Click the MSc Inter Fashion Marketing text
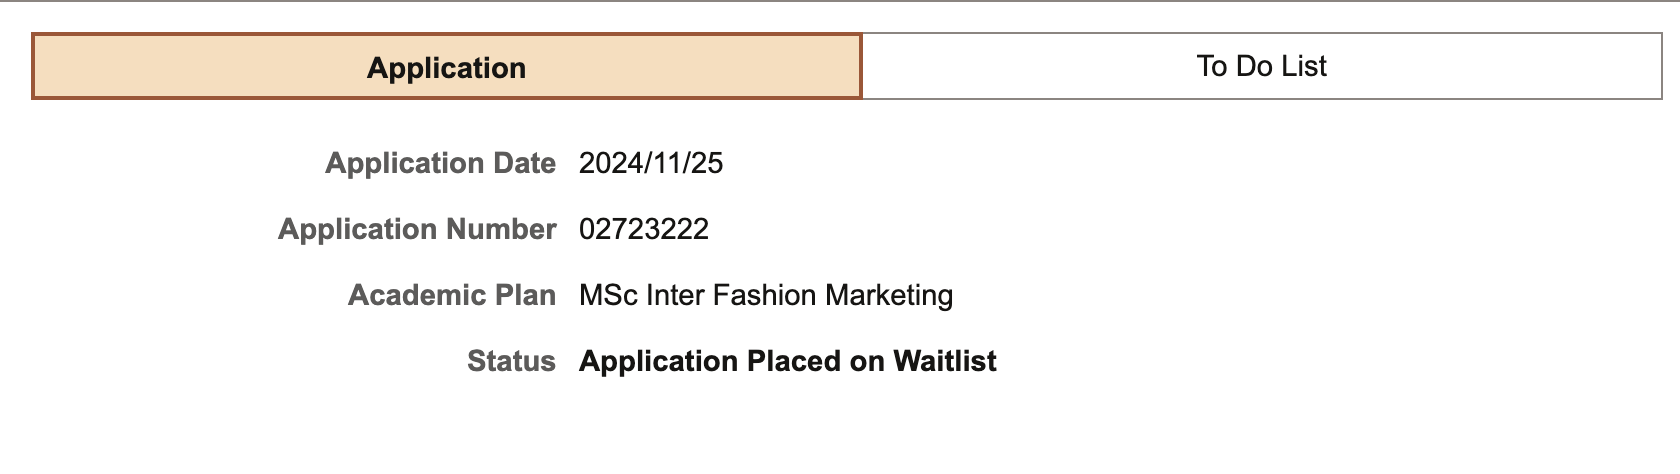 point(765,295)
